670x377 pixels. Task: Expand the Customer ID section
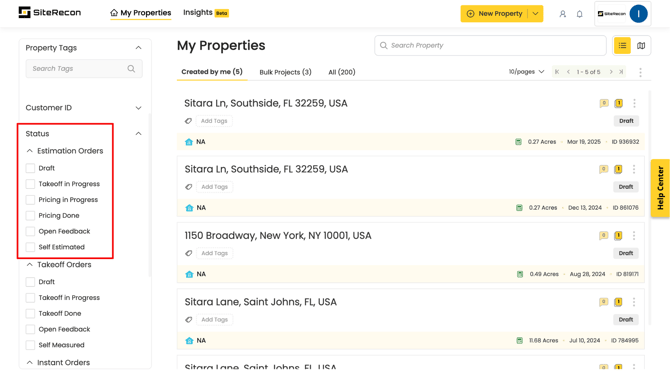[138, 108]
